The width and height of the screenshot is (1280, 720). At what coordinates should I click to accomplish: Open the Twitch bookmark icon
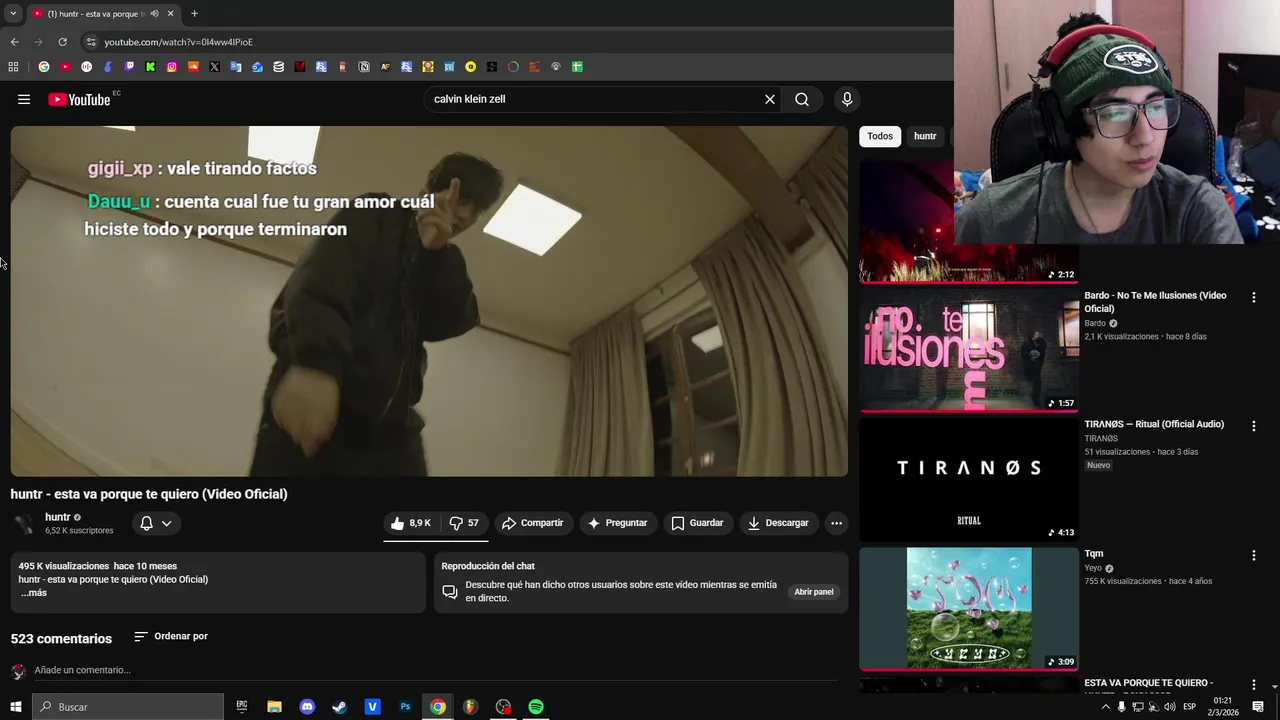[129, 67]
